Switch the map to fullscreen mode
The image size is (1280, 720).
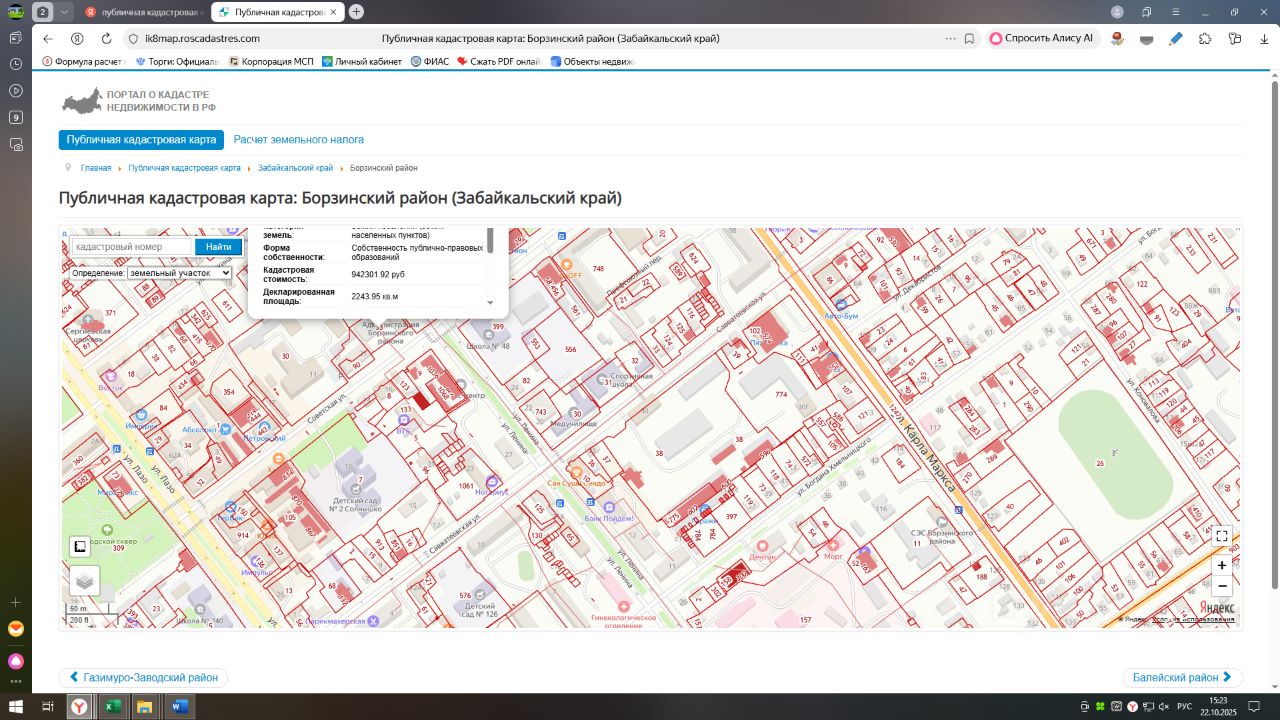[x=1222, y=536]
